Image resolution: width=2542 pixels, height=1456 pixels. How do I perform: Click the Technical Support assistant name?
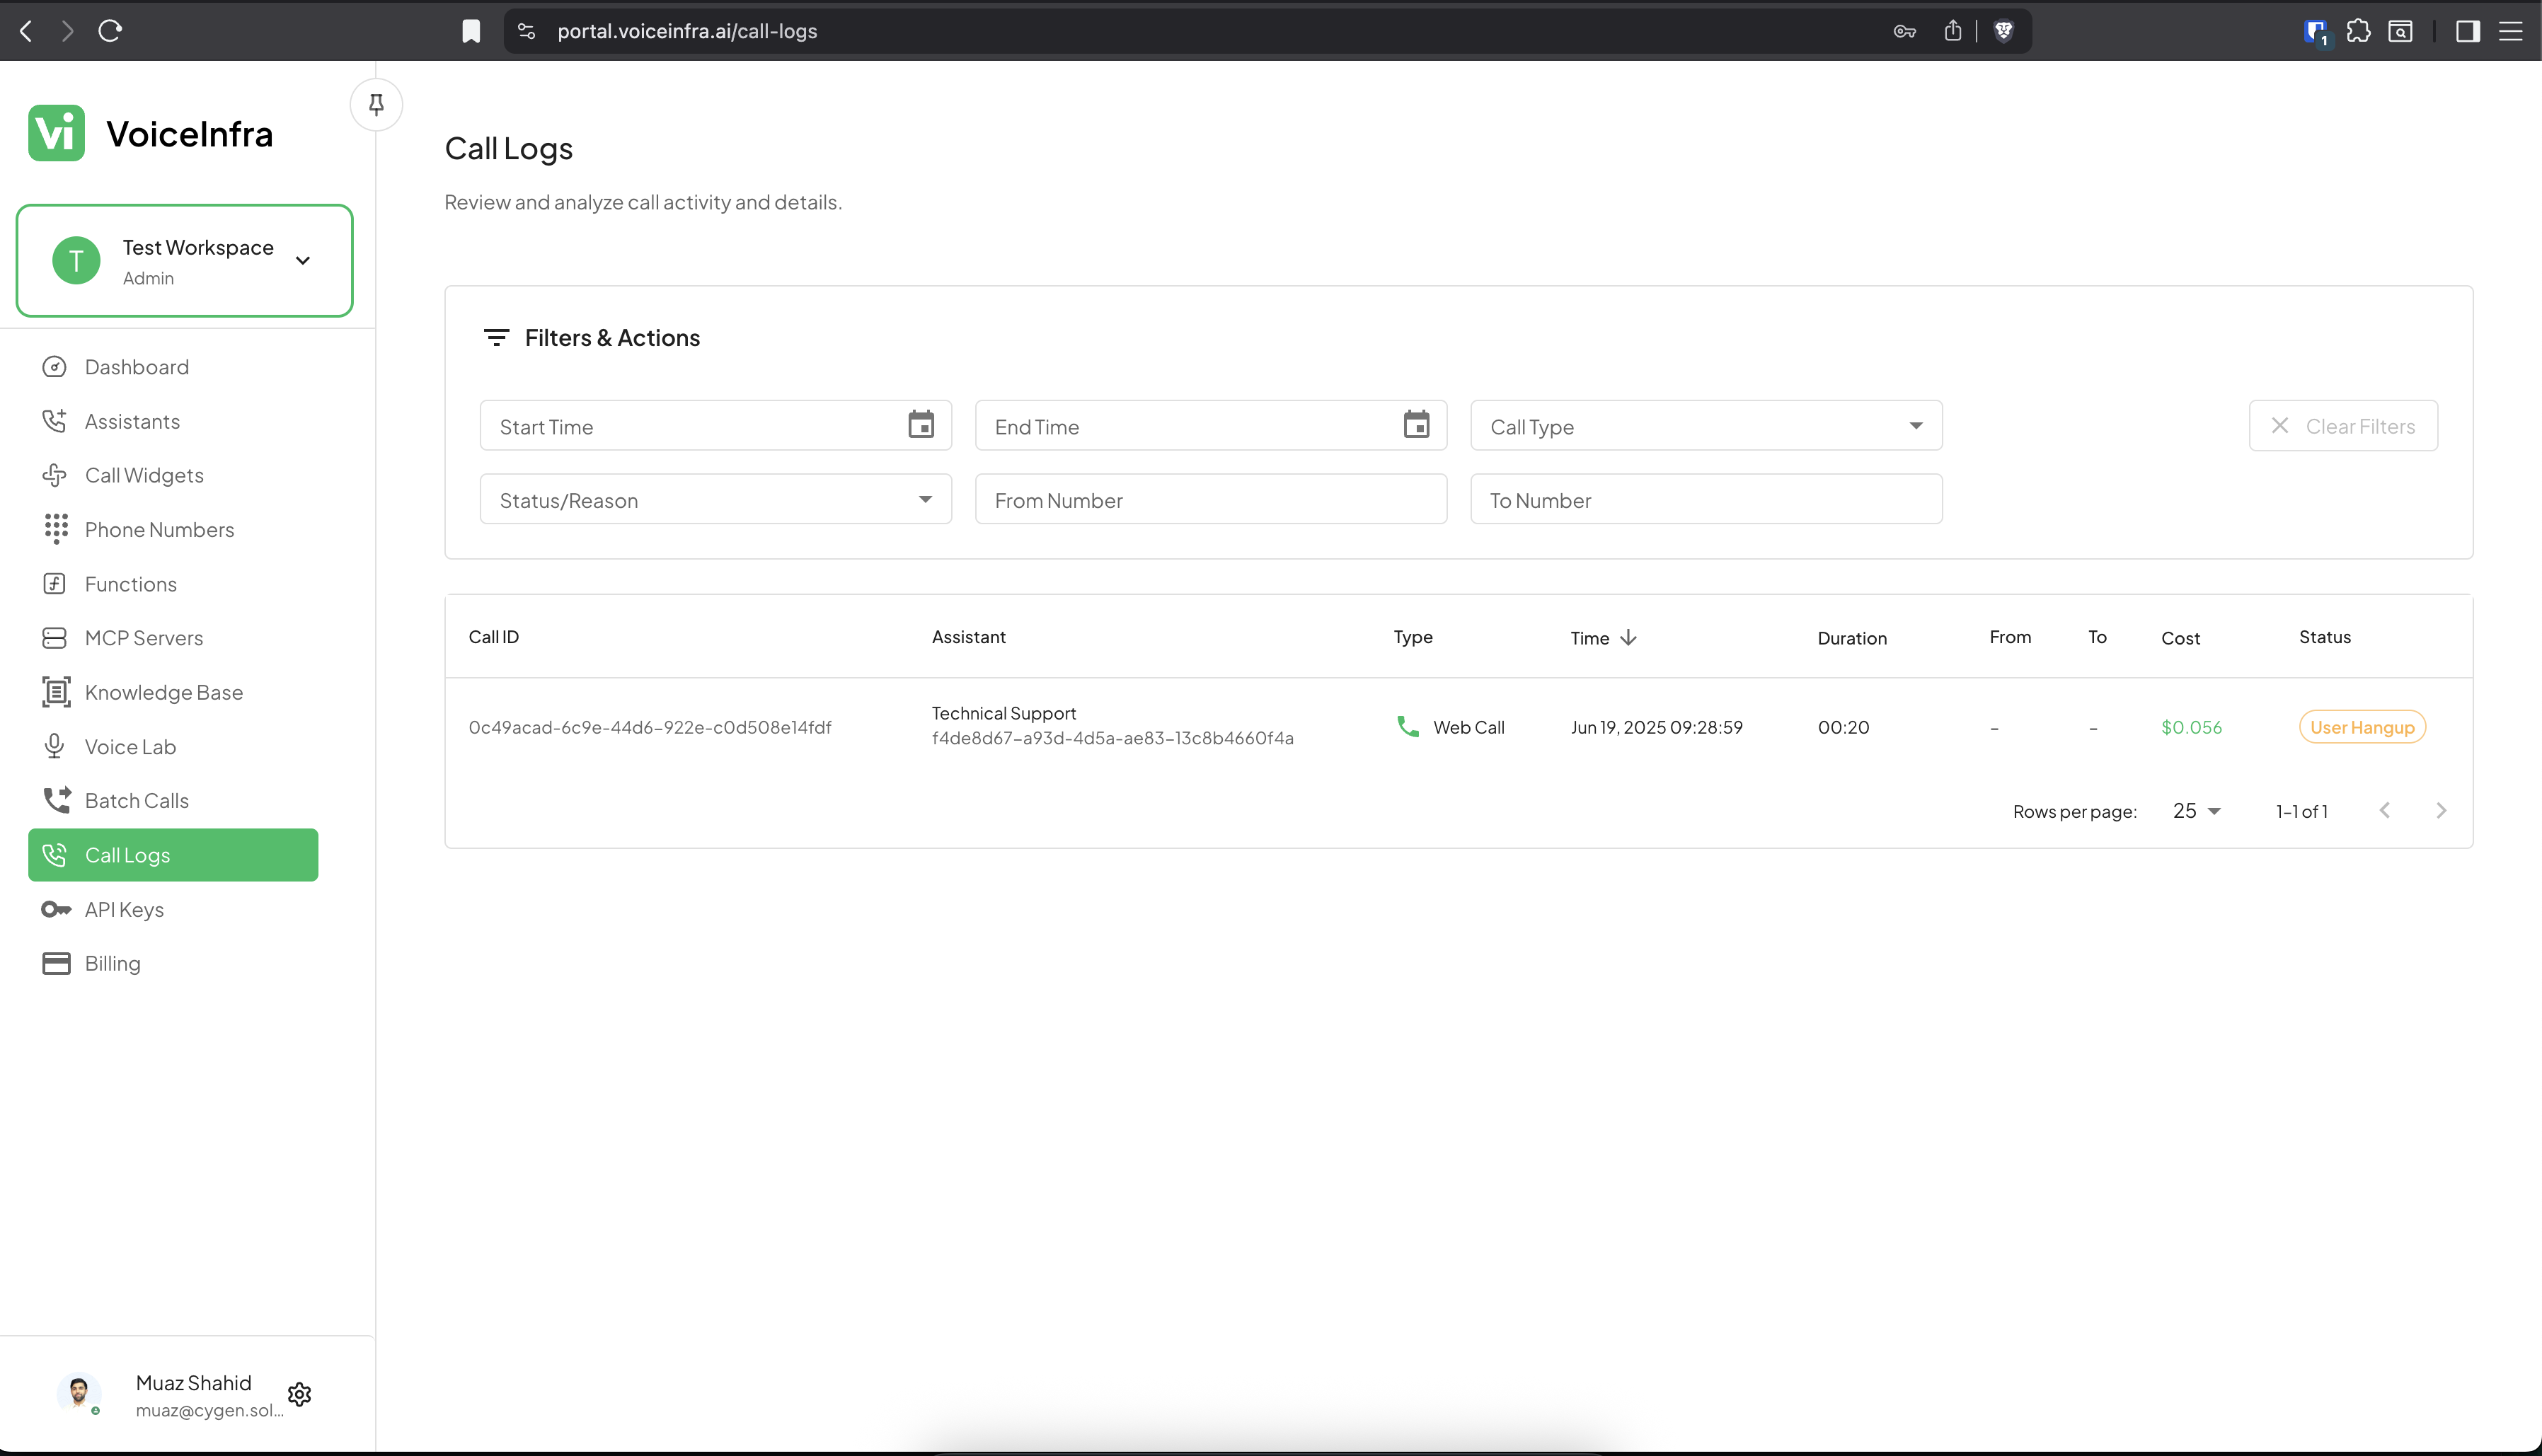coord(1004,713)
